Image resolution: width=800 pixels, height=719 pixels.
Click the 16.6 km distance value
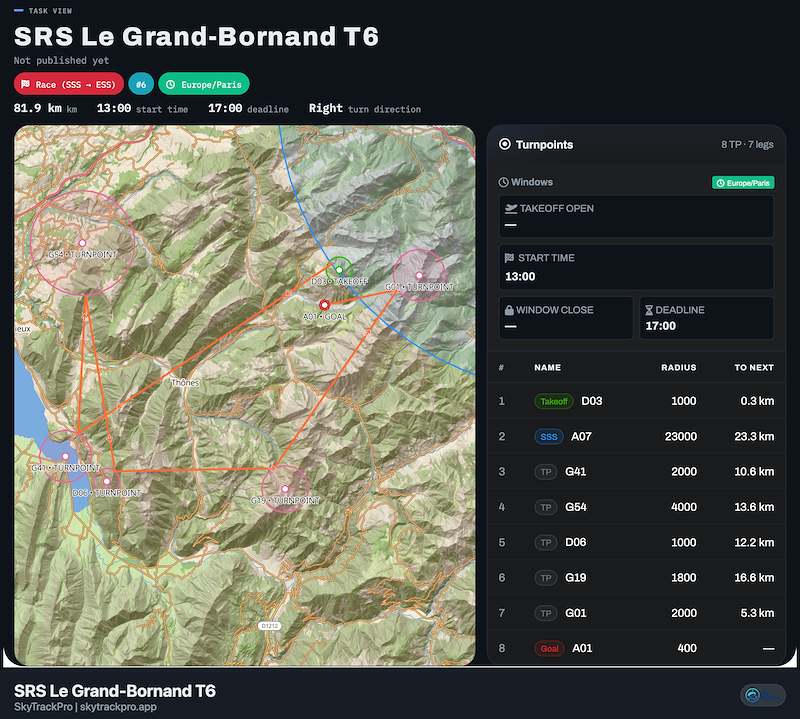754,577
